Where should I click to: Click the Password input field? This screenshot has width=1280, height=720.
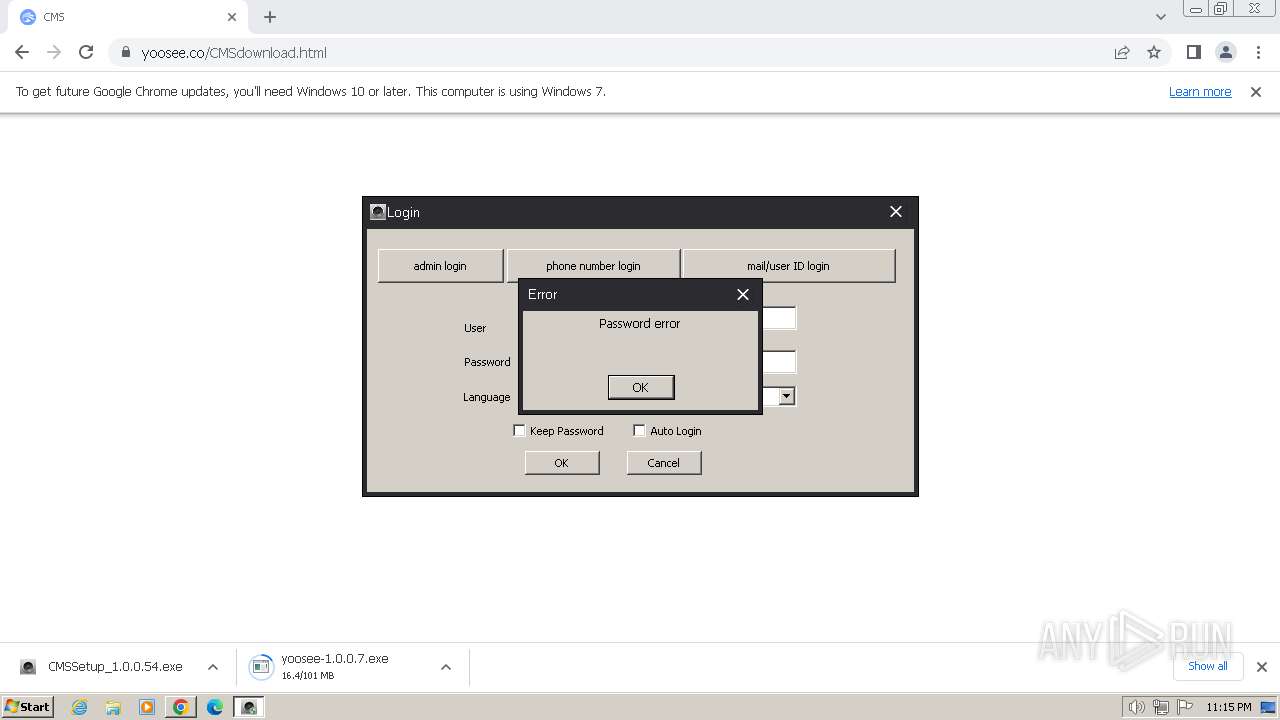tap(779, 362)
